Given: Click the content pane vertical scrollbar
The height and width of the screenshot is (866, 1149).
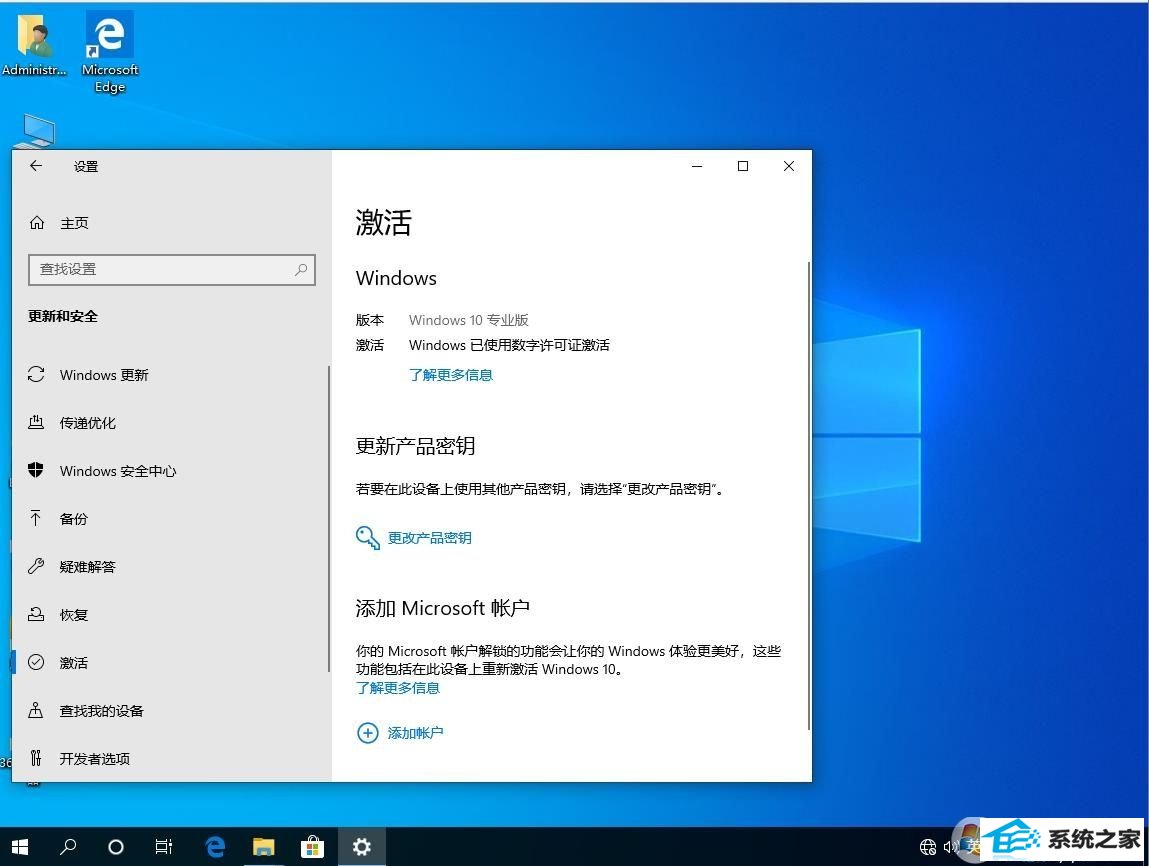Looking at the screenshot, I should [809, 495].
